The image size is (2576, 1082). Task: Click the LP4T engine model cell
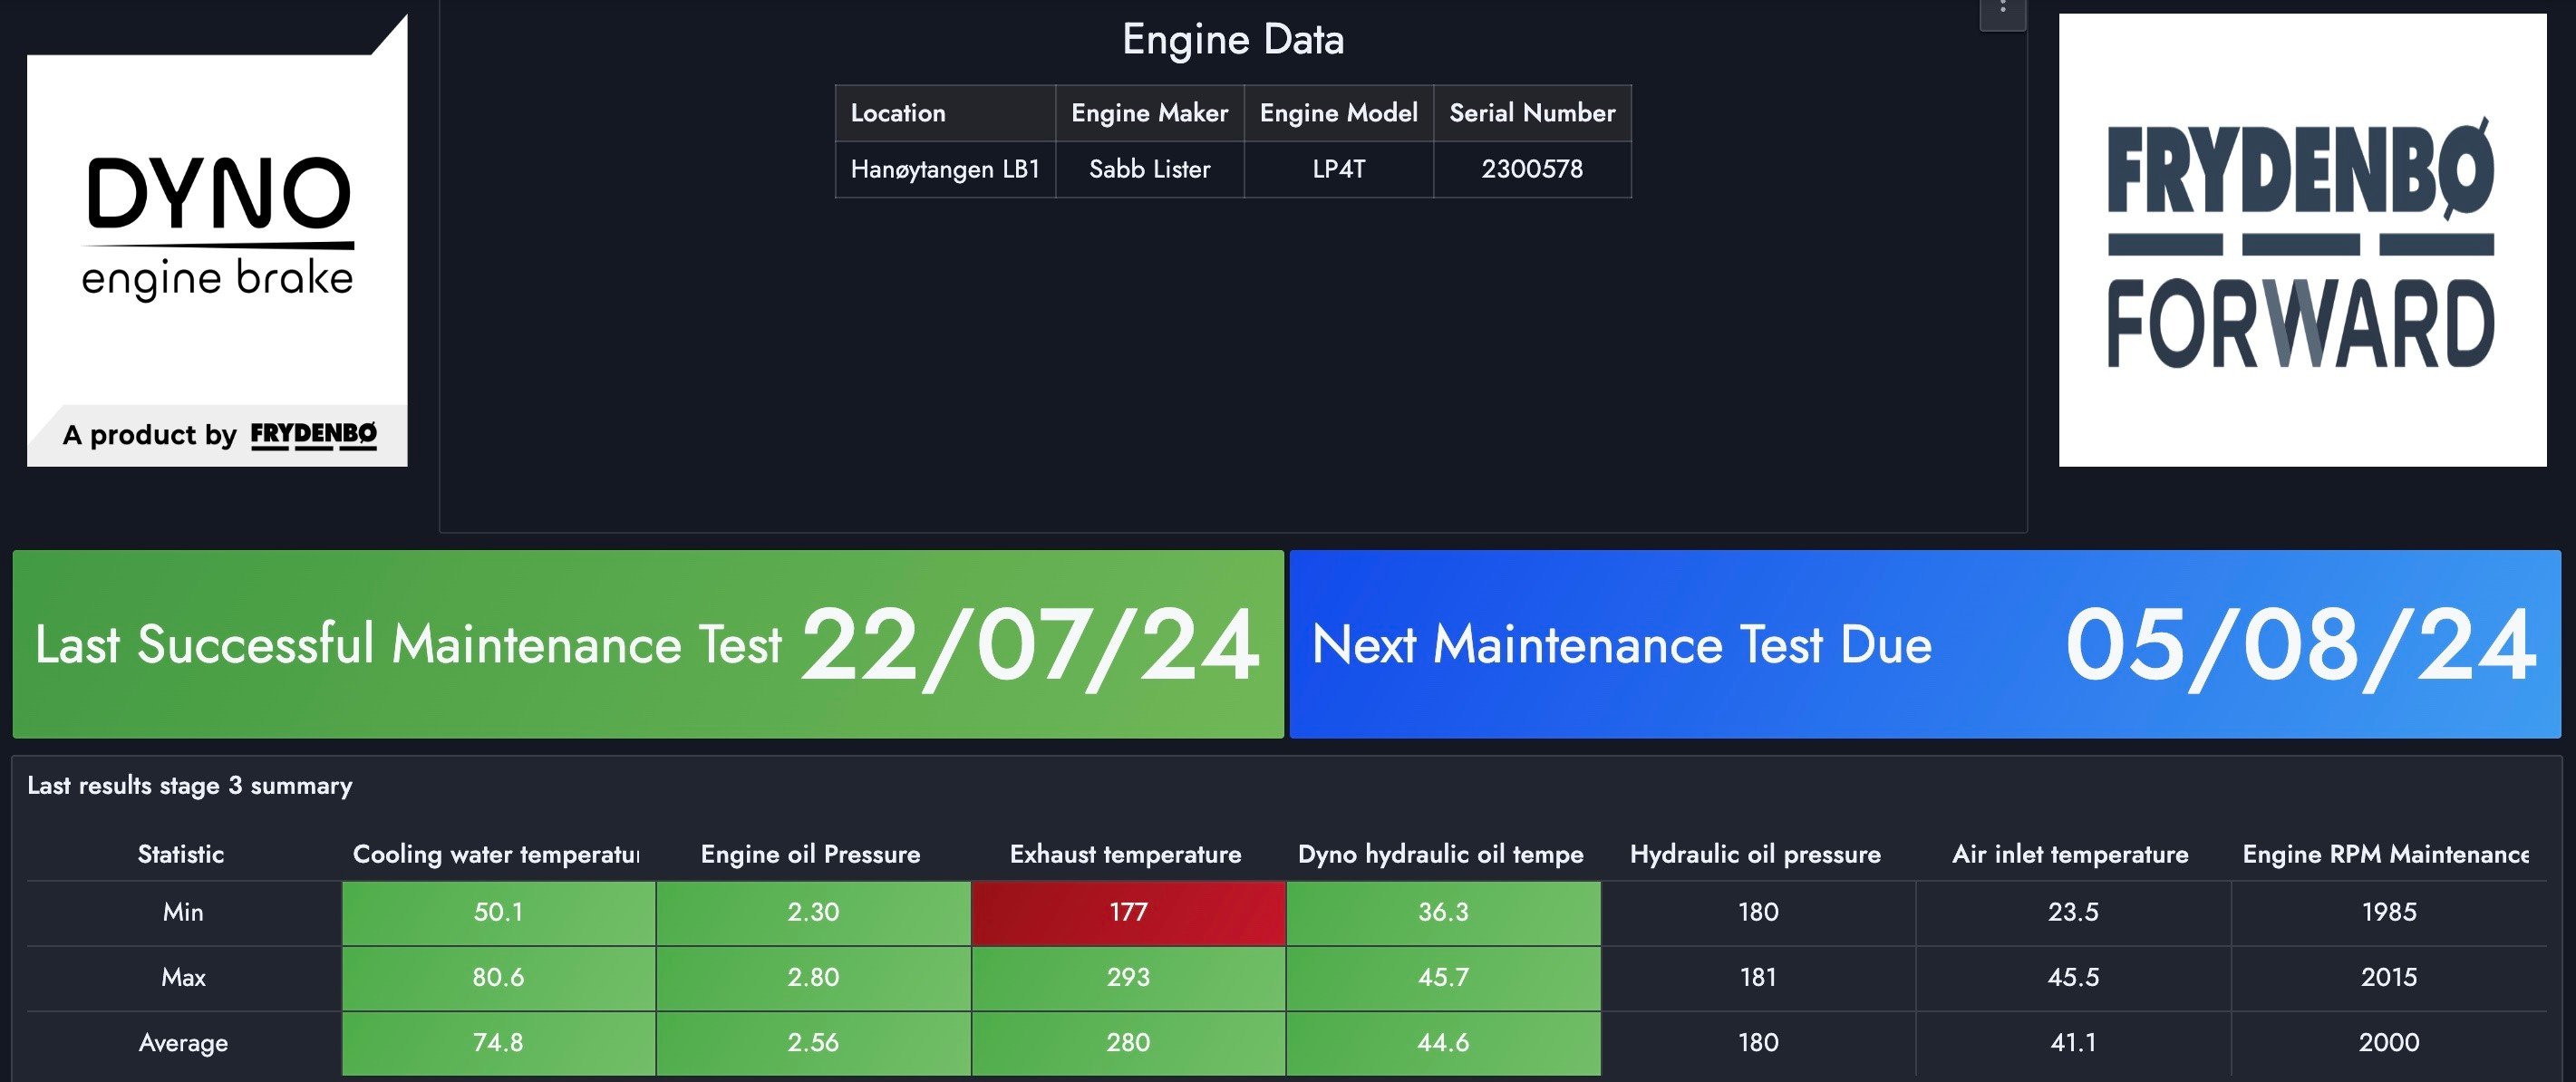1337,170
